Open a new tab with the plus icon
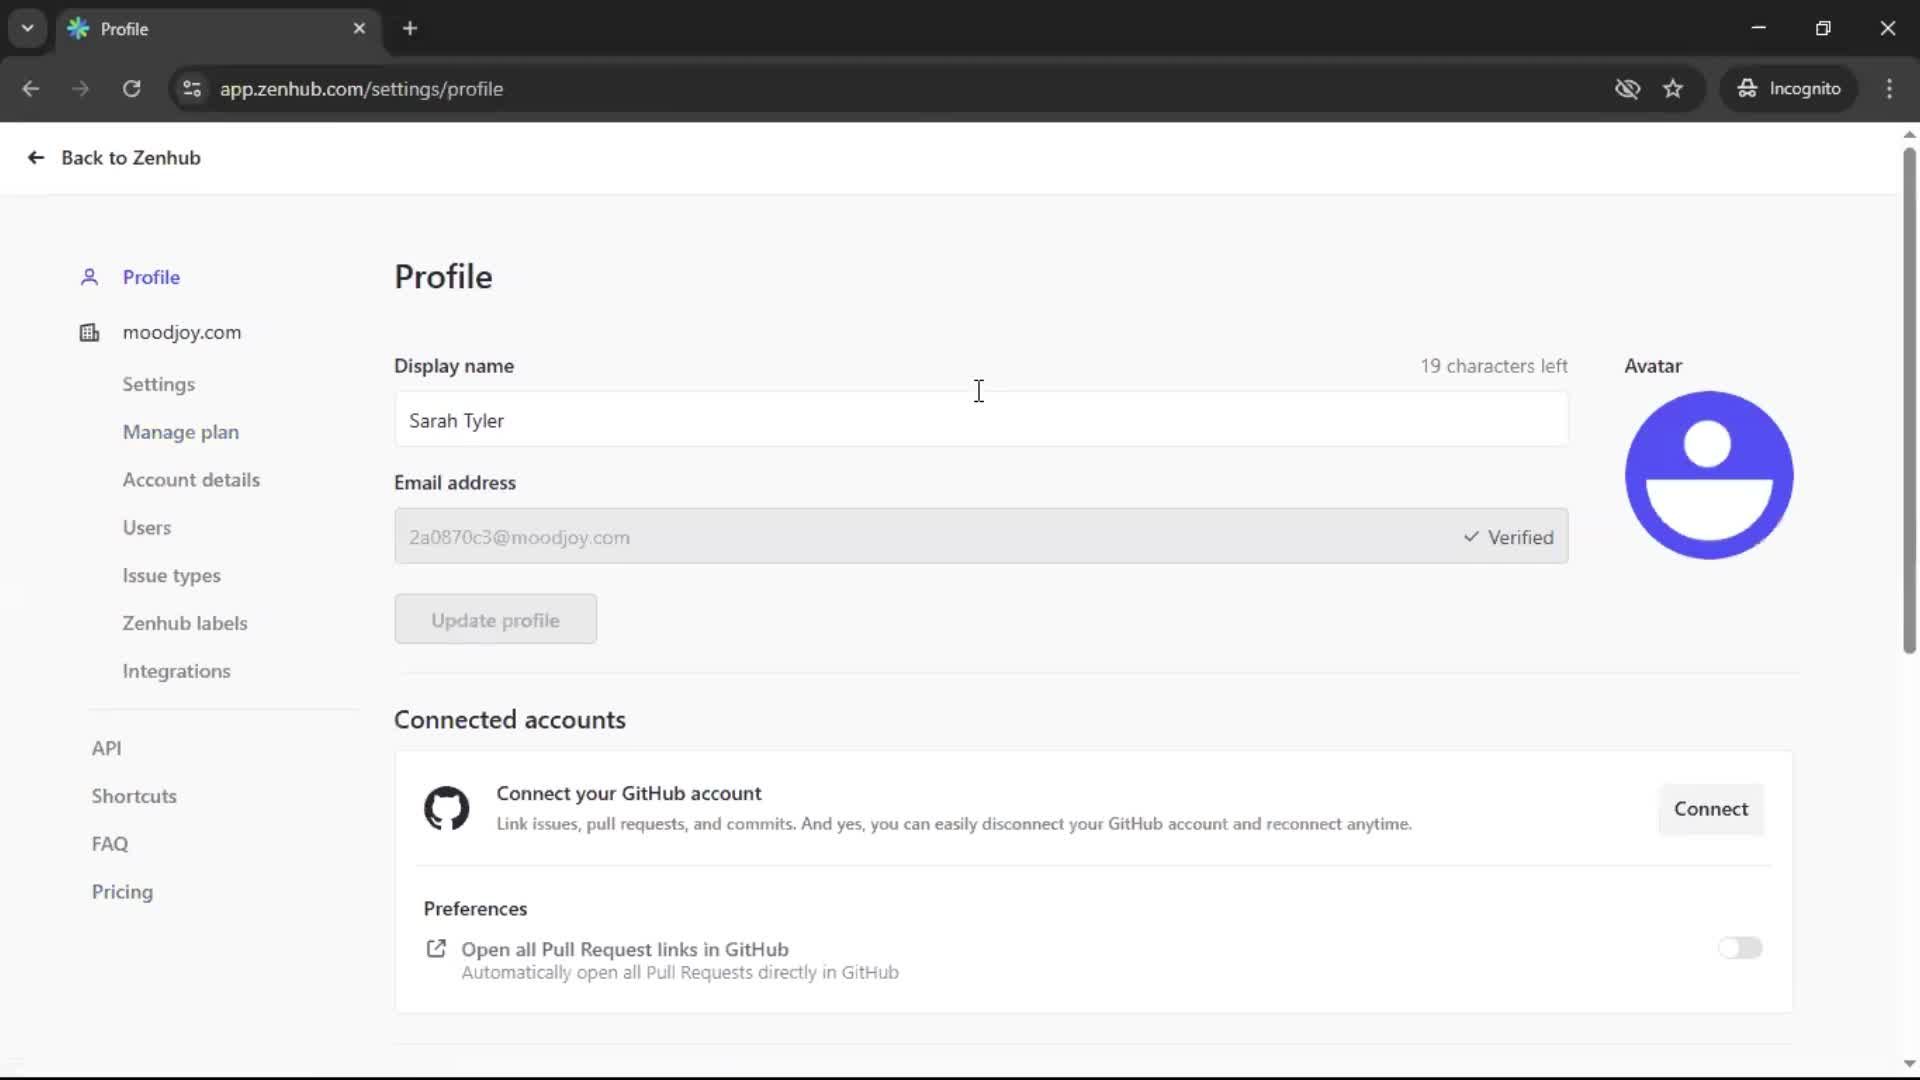1920x1080 pixels. [410, 28]
